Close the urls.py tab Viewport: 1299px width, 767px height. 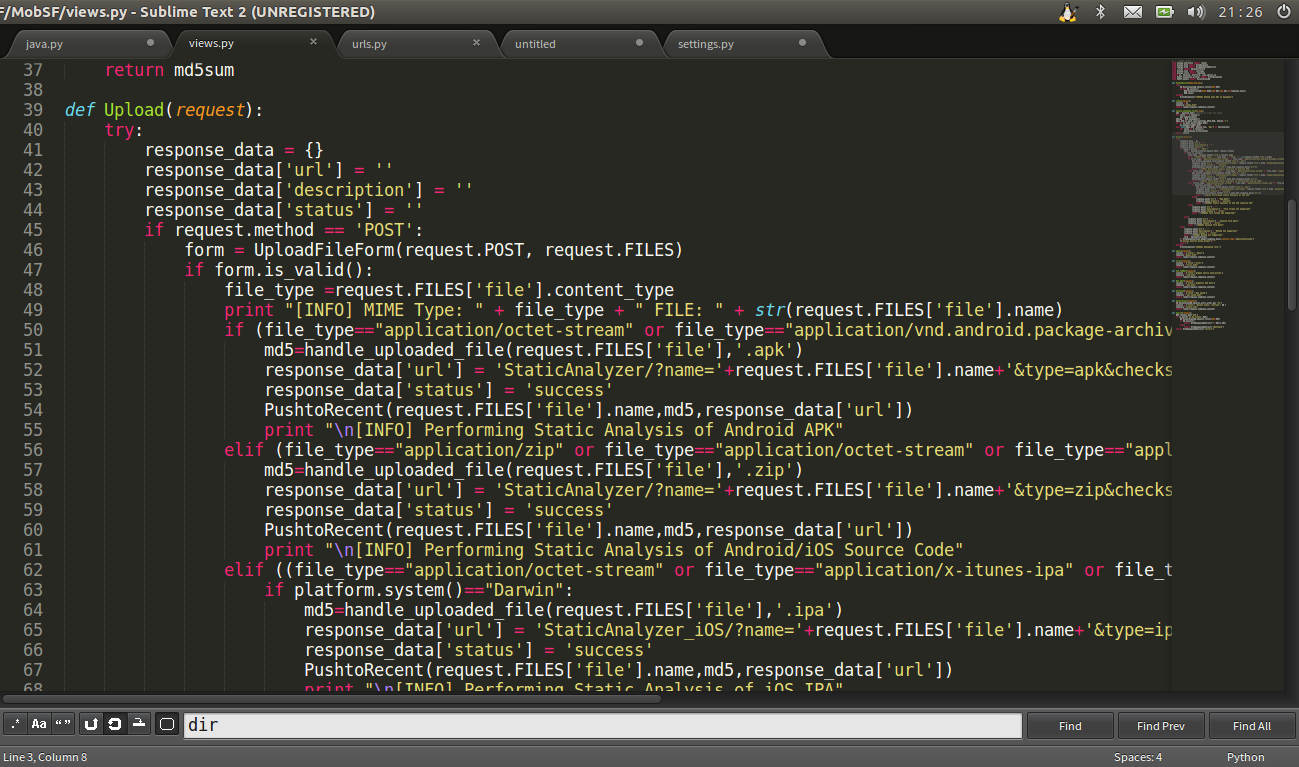pos(476,42)
